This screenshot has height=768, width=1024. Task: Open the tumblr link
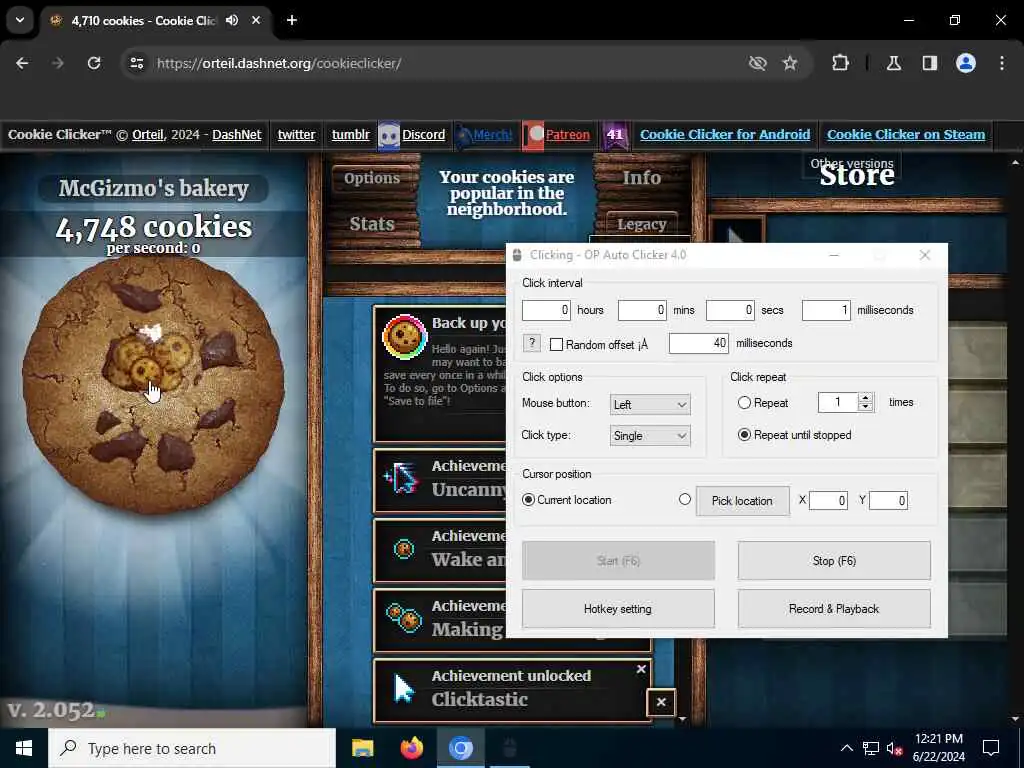pos(351,135)
